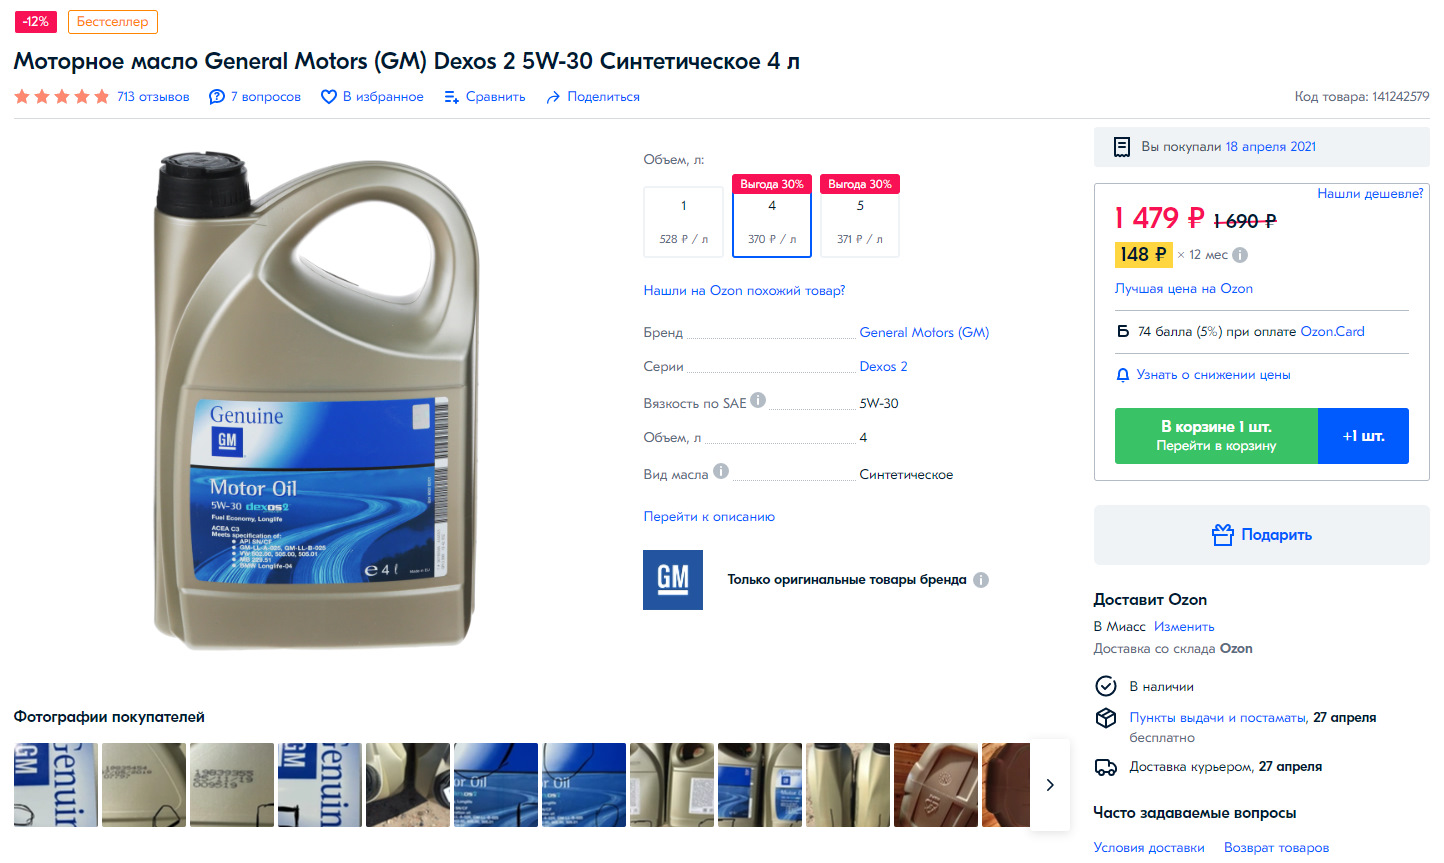Click info icon next to Вязкость по SAE
Viewport: 1444px width, 863px height.
(x=758, y=400)
